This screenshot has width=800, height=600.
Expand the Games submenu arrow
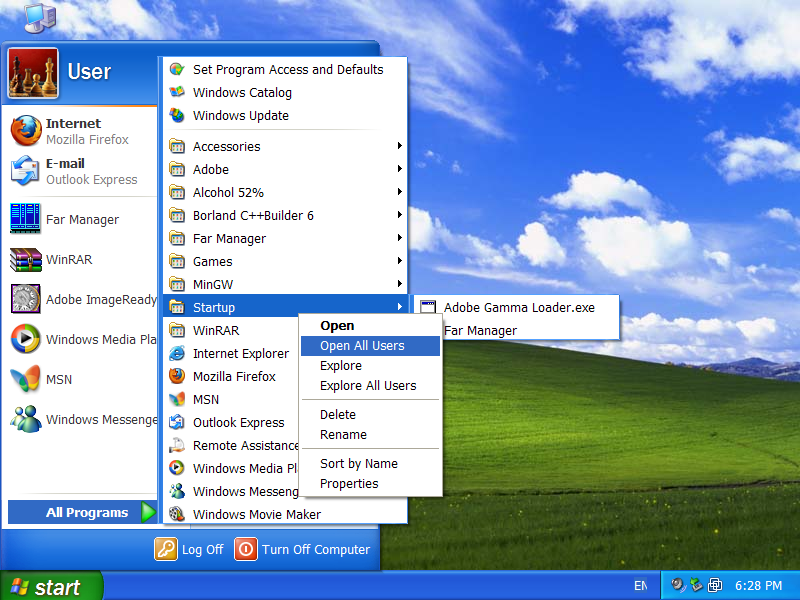point(400,261)
